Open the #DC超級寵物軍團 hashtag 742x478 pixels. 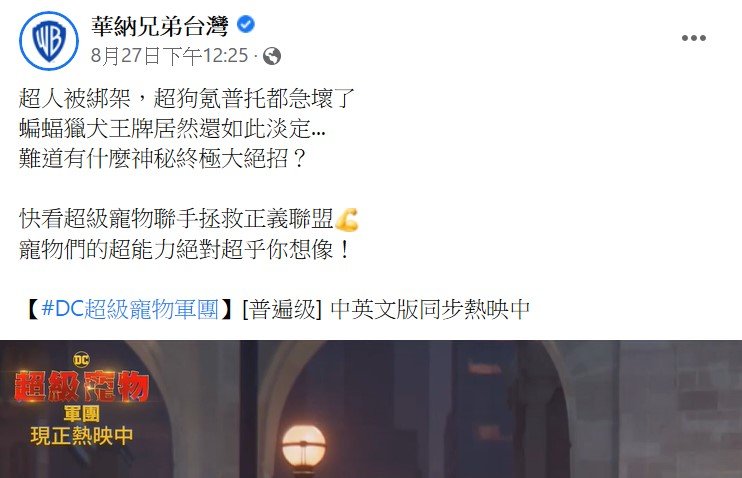[130, 309]
